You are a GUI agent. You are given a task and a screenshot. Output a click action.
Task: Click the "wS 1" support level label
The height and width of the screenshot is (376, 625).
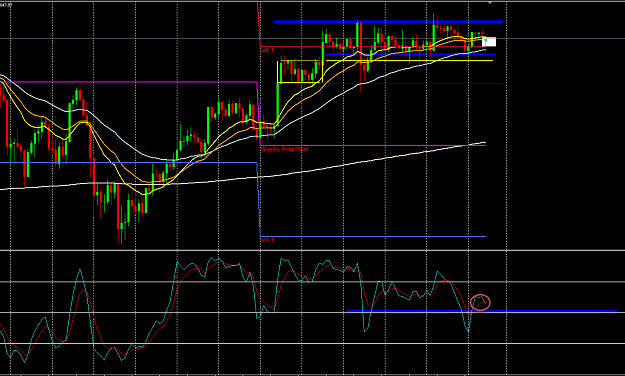(x=267, y=240)
